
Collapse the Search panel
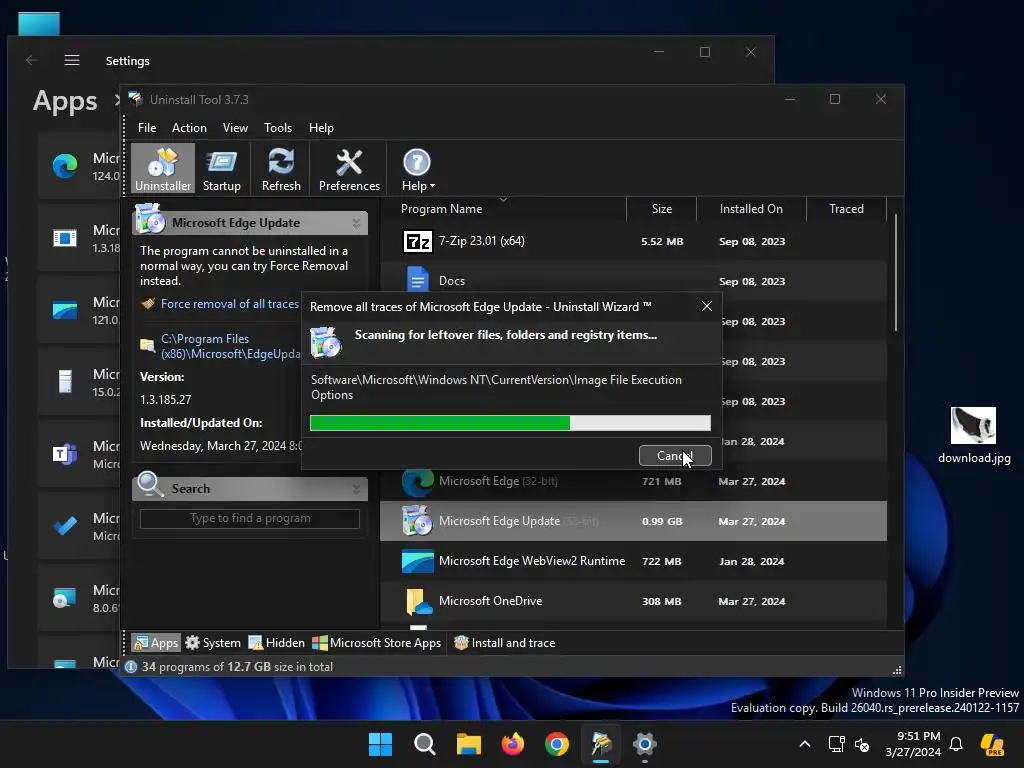(357, 489)
